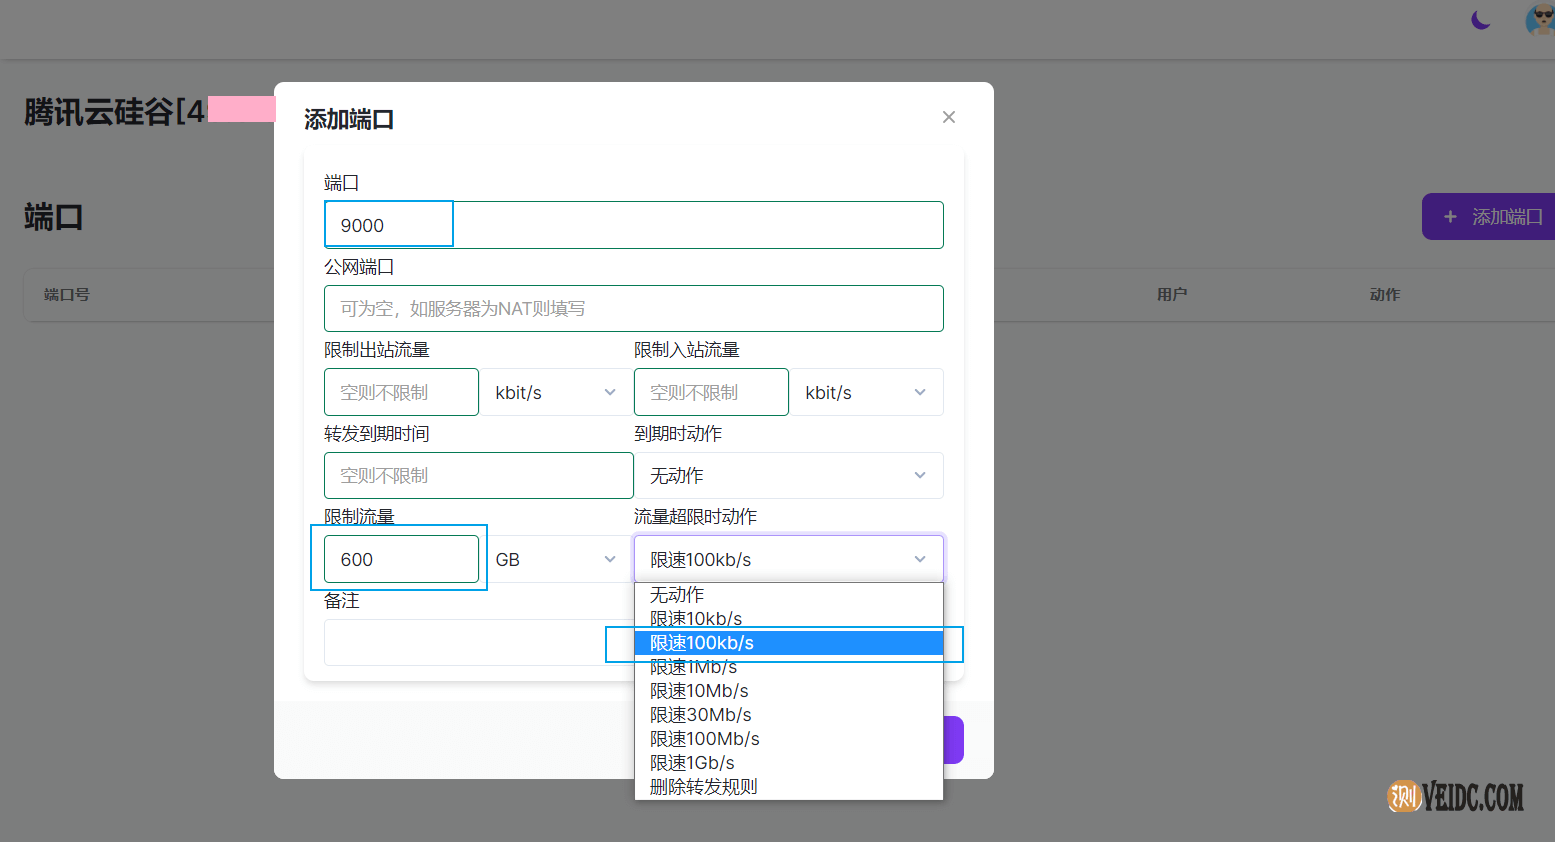The height and width of the screenshot is (842, 1555).
Task: Click the 限制流量 field with 600
Action: (401, 559)
